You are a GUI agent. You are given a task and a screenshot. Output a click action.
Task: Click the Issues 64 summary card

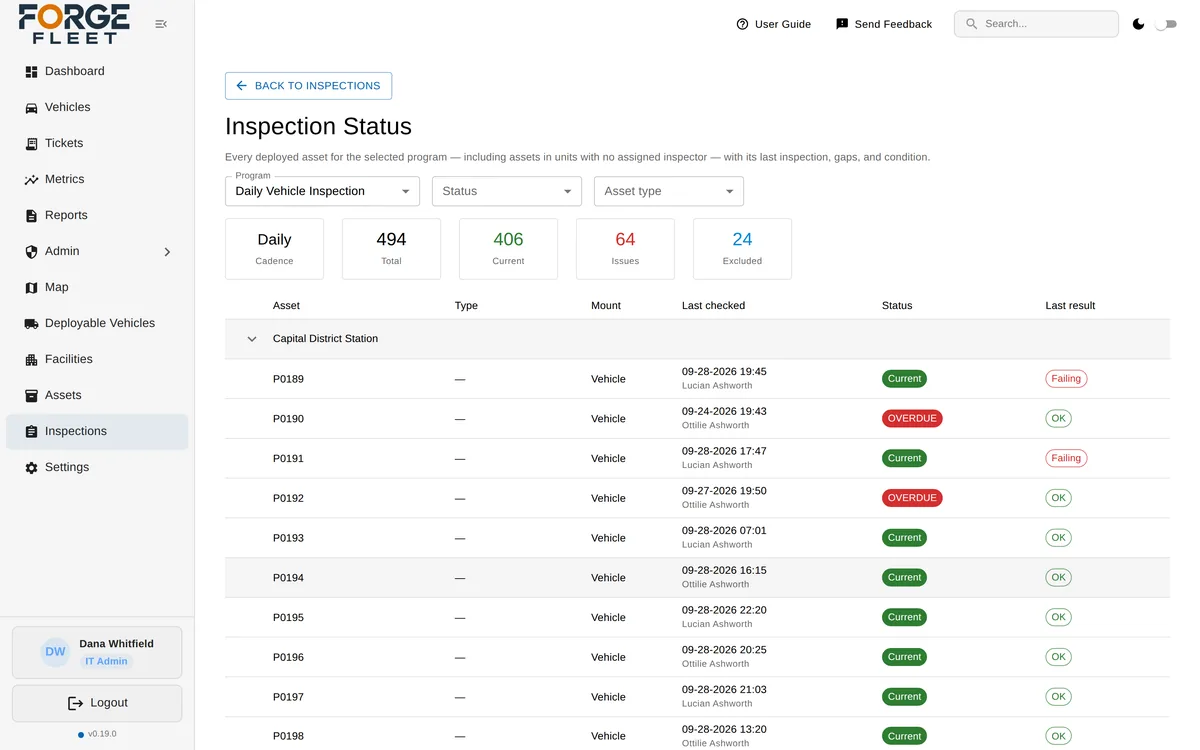[x=625, y=249]
